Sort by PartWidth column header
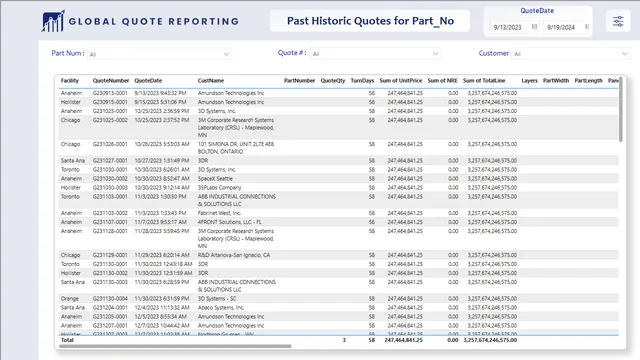This screenshot has height=360, width=640. (x=556, y=80)
